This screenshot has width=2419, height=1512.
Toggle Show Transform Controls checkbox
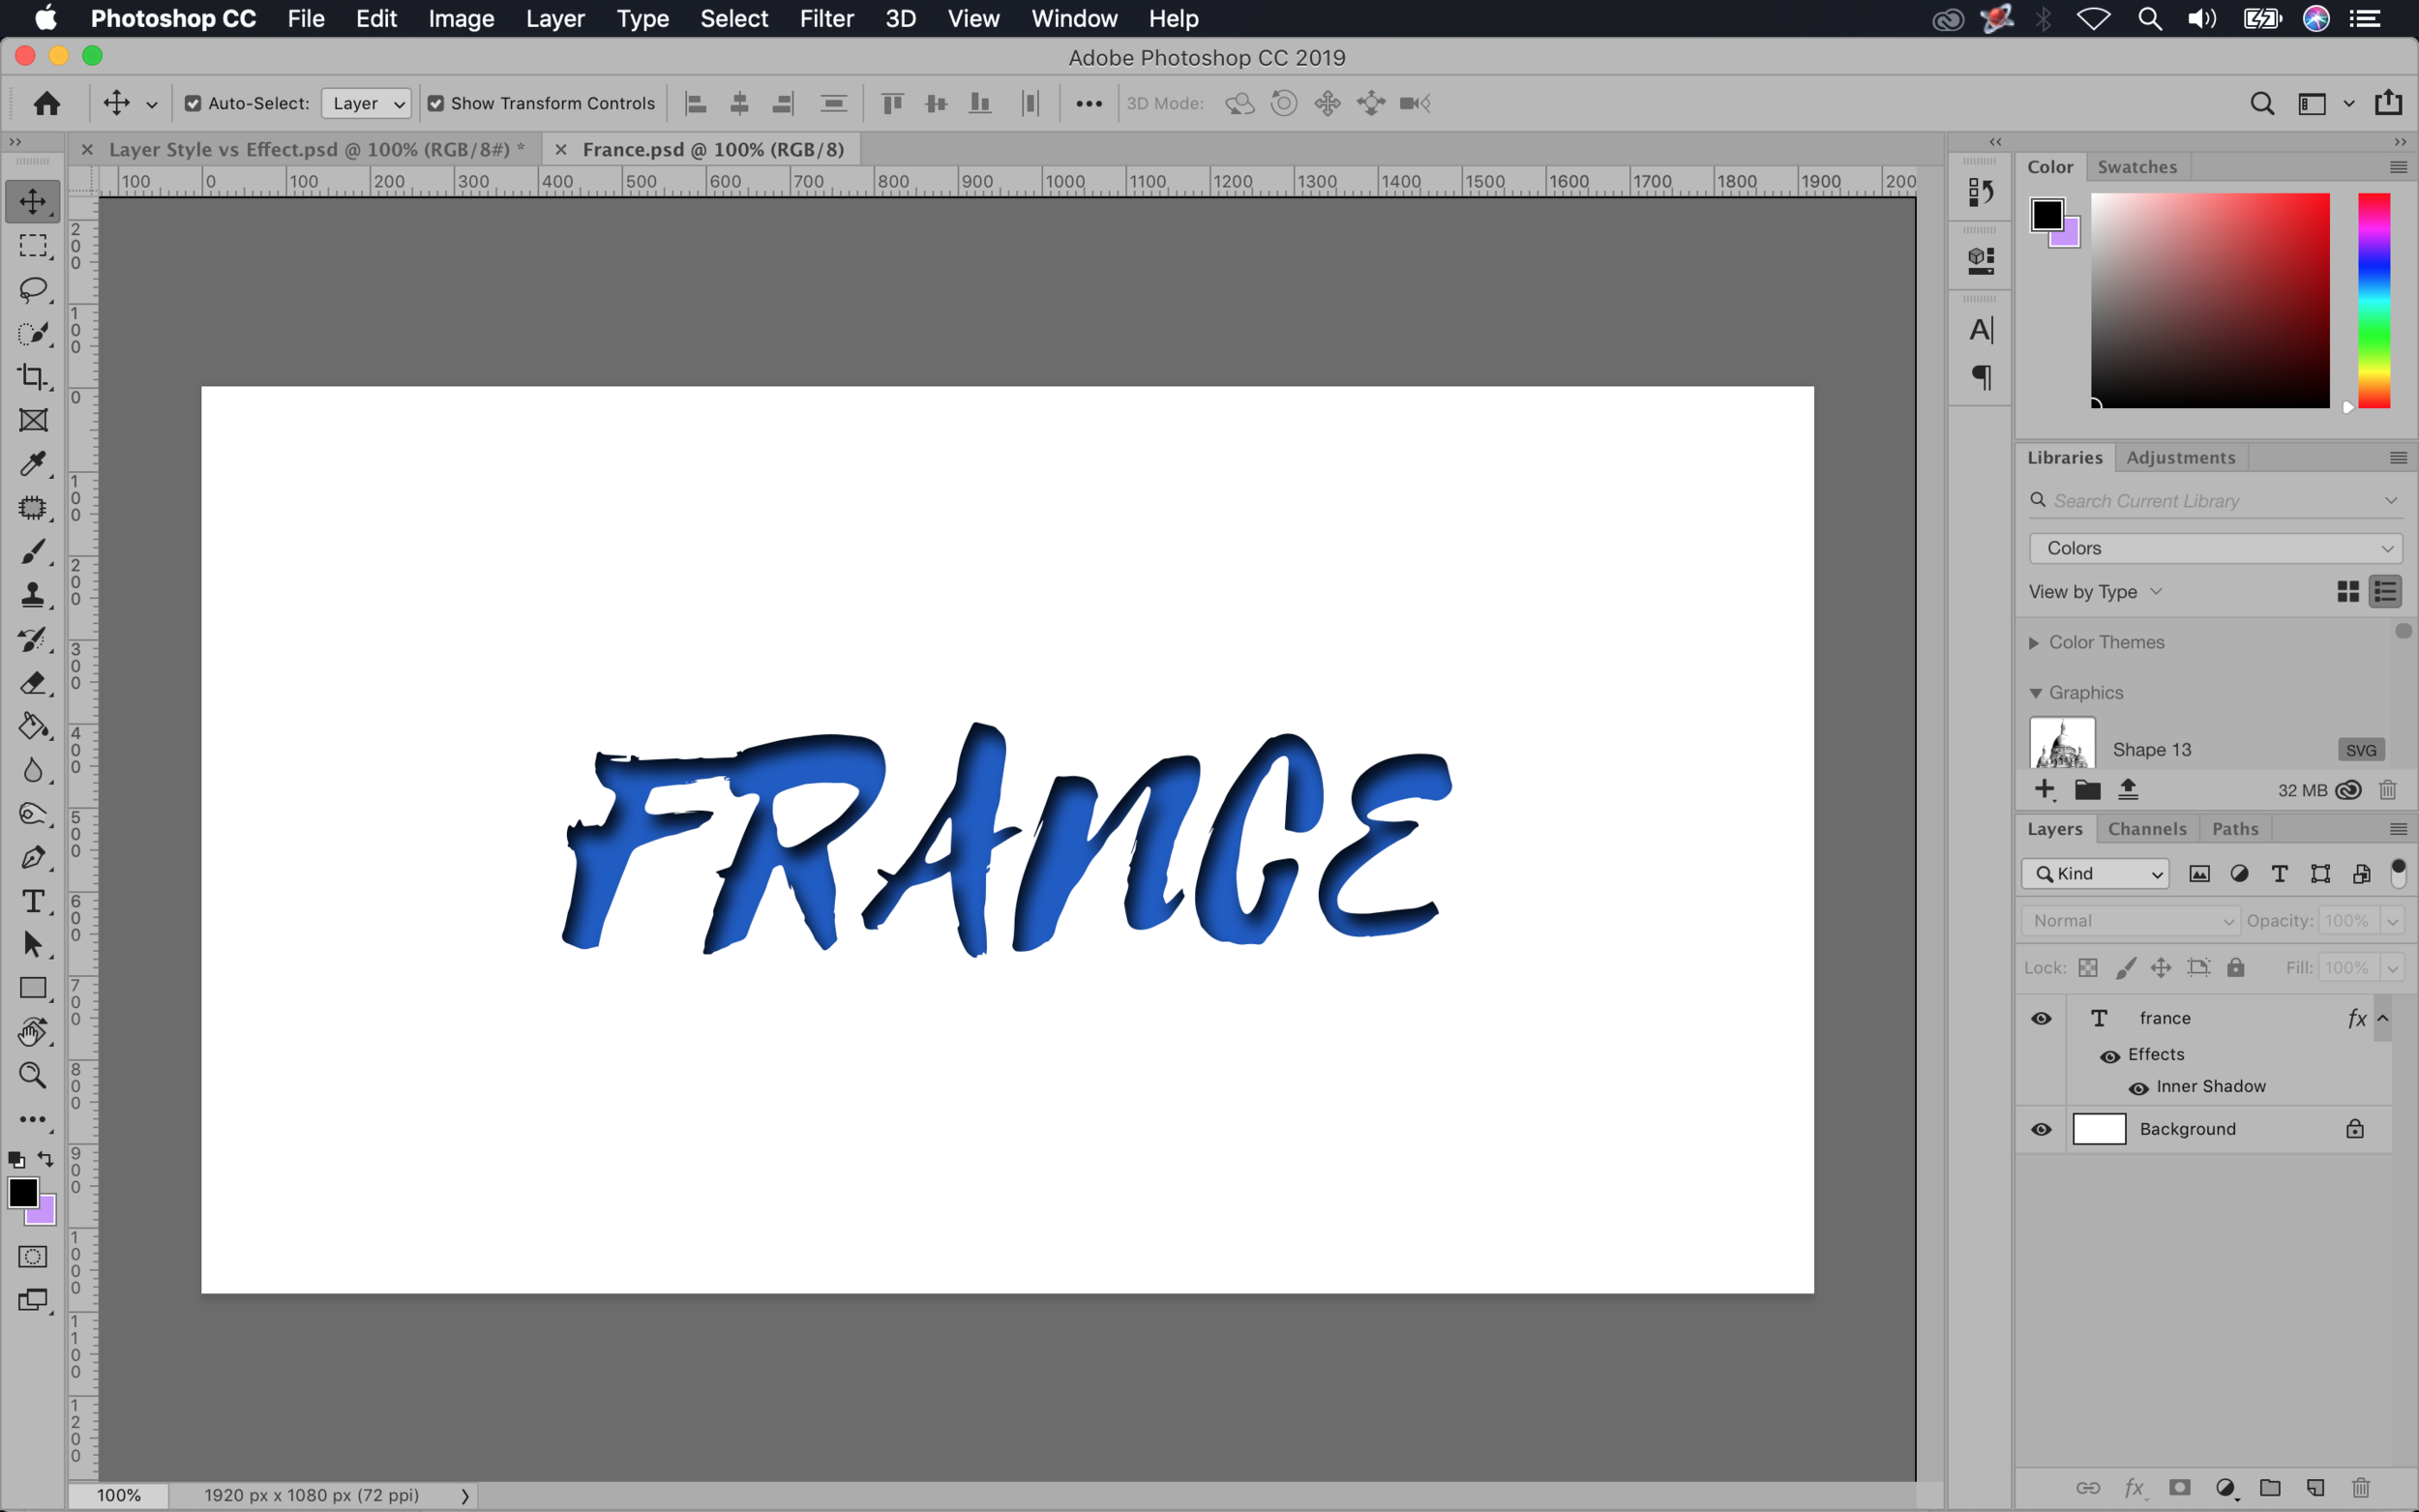click(436, 103)
